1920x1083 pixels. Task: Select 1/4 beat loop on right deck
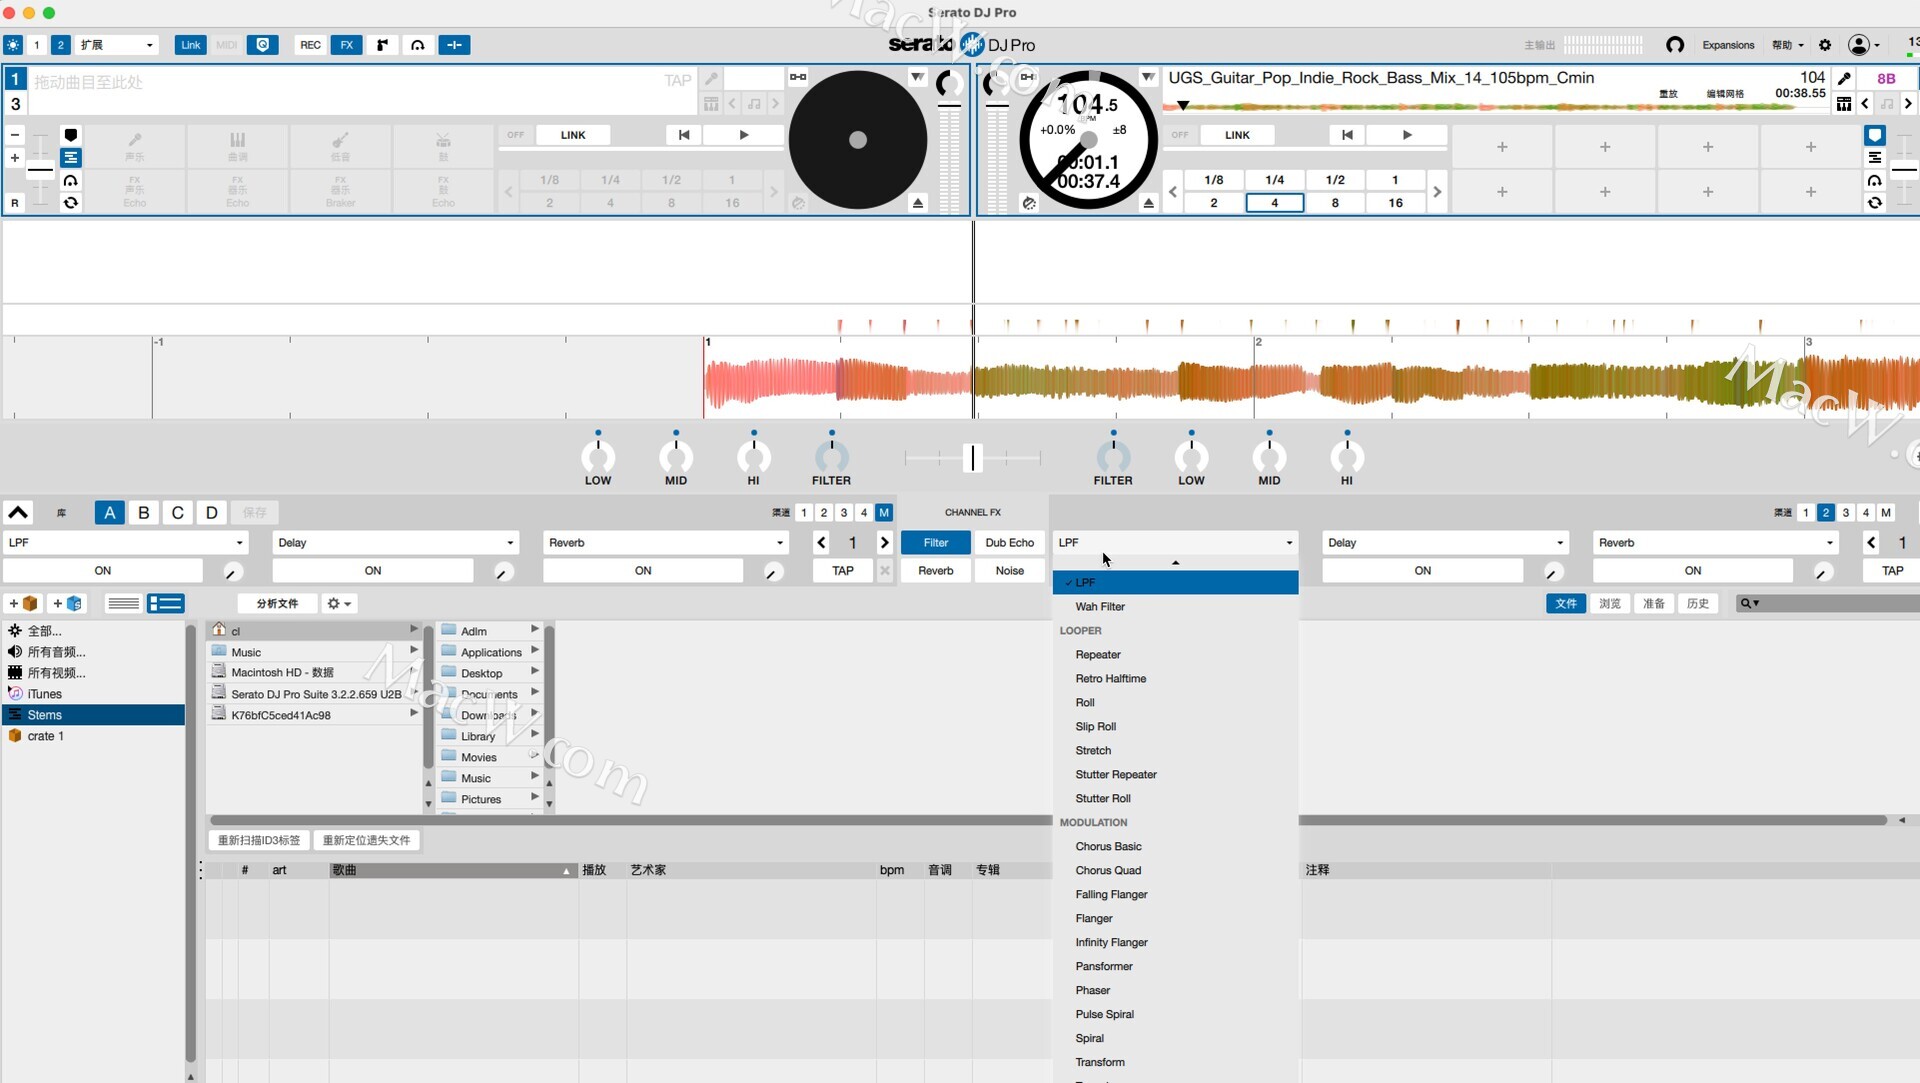pos(1274,180)
